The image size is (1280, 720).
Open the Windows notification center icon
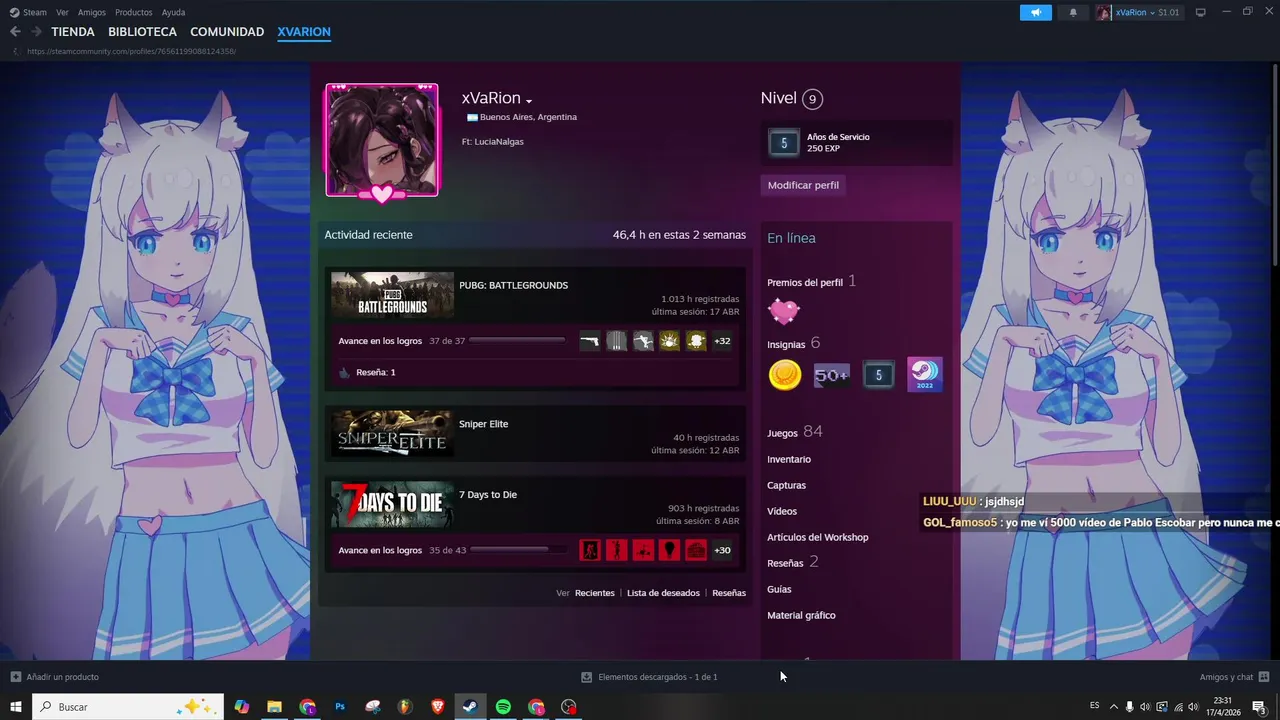[x=1259, y=707]
